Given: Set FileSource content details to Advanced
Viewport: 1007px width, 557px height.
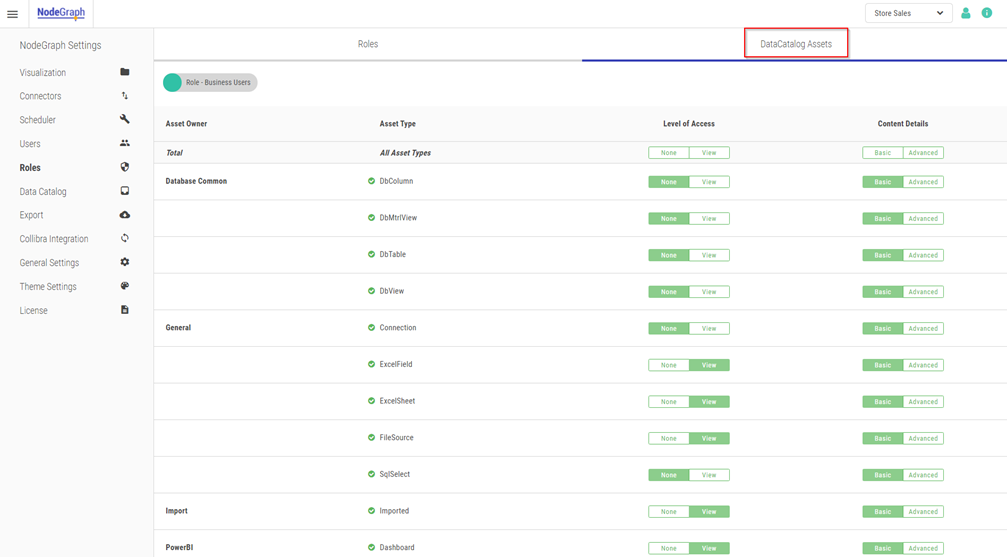Looking at the screenshot, I should tap(923, 438).
